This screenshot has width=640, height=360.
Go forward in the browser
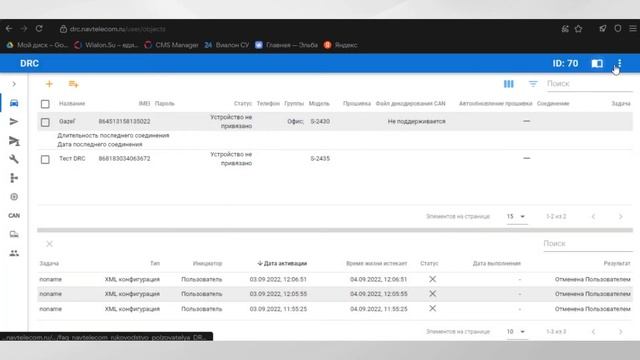coord(24,29)
